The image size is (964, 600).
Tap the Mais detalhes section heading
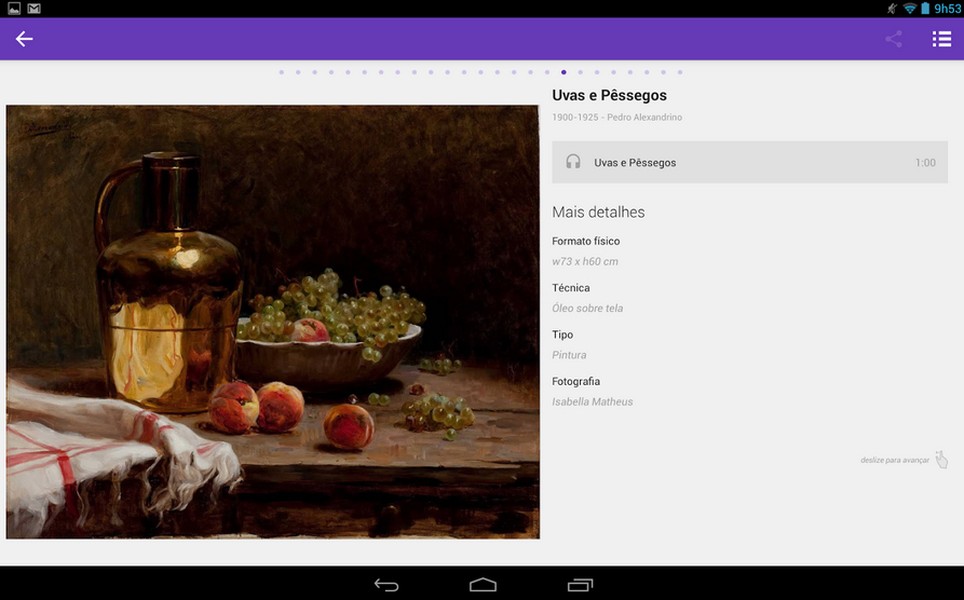point(598,212)
